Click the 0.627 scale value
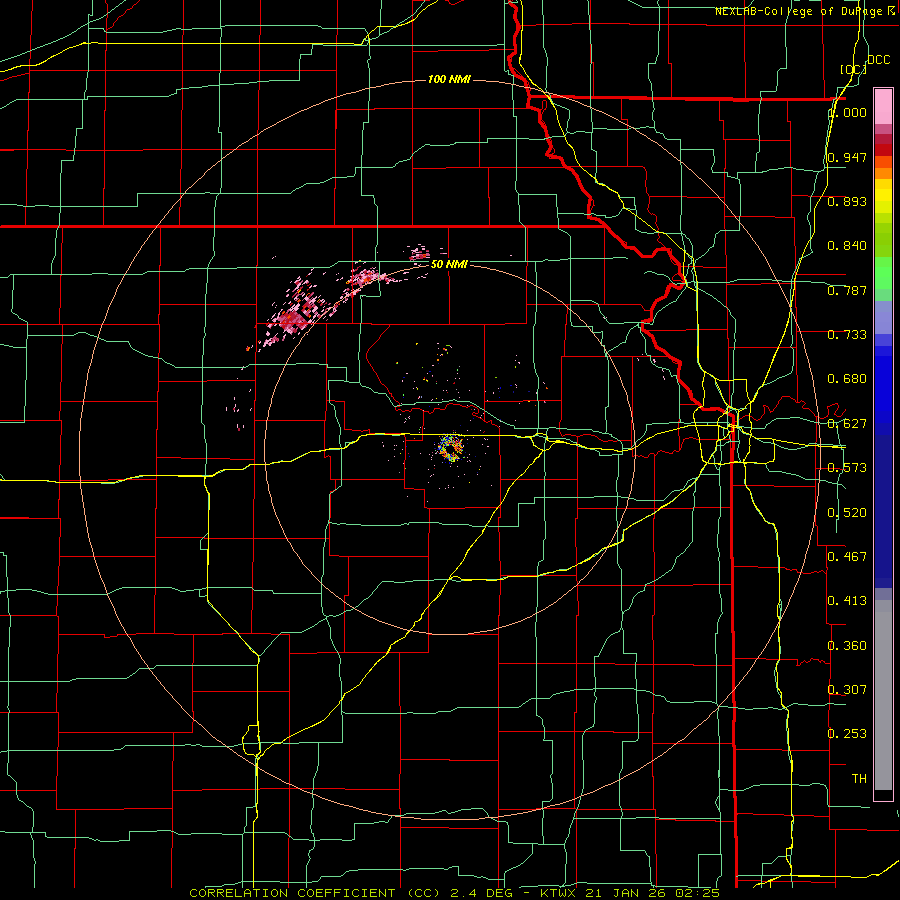Image resolution: width=900 pixels, height=900 pixels. coord(847,424)
